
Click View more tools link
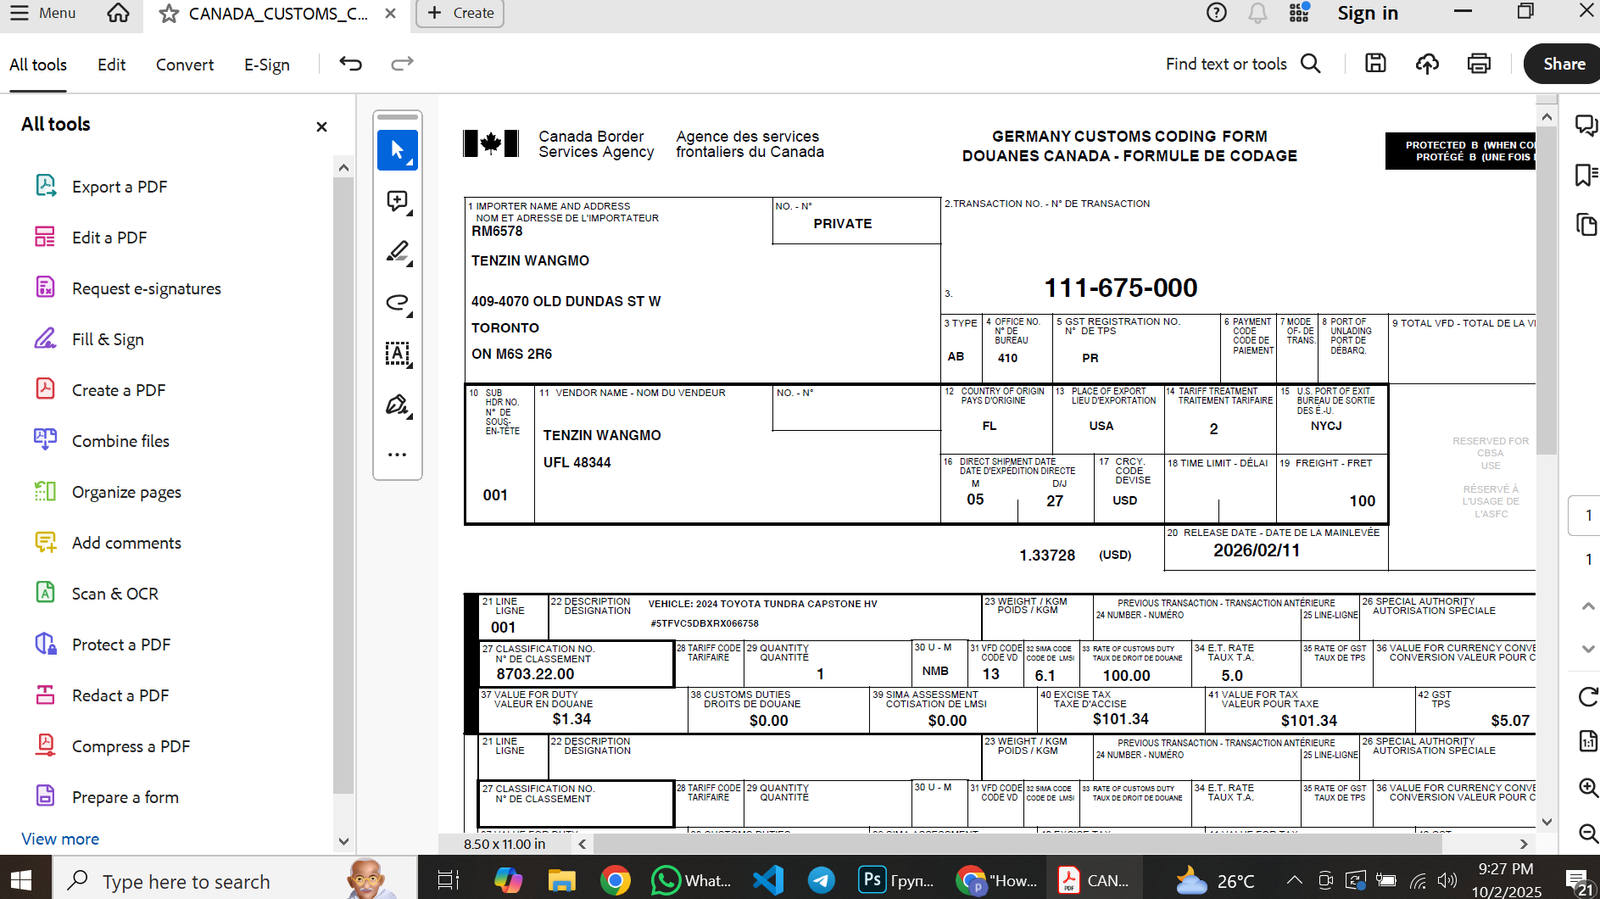[x=60, y=839]
